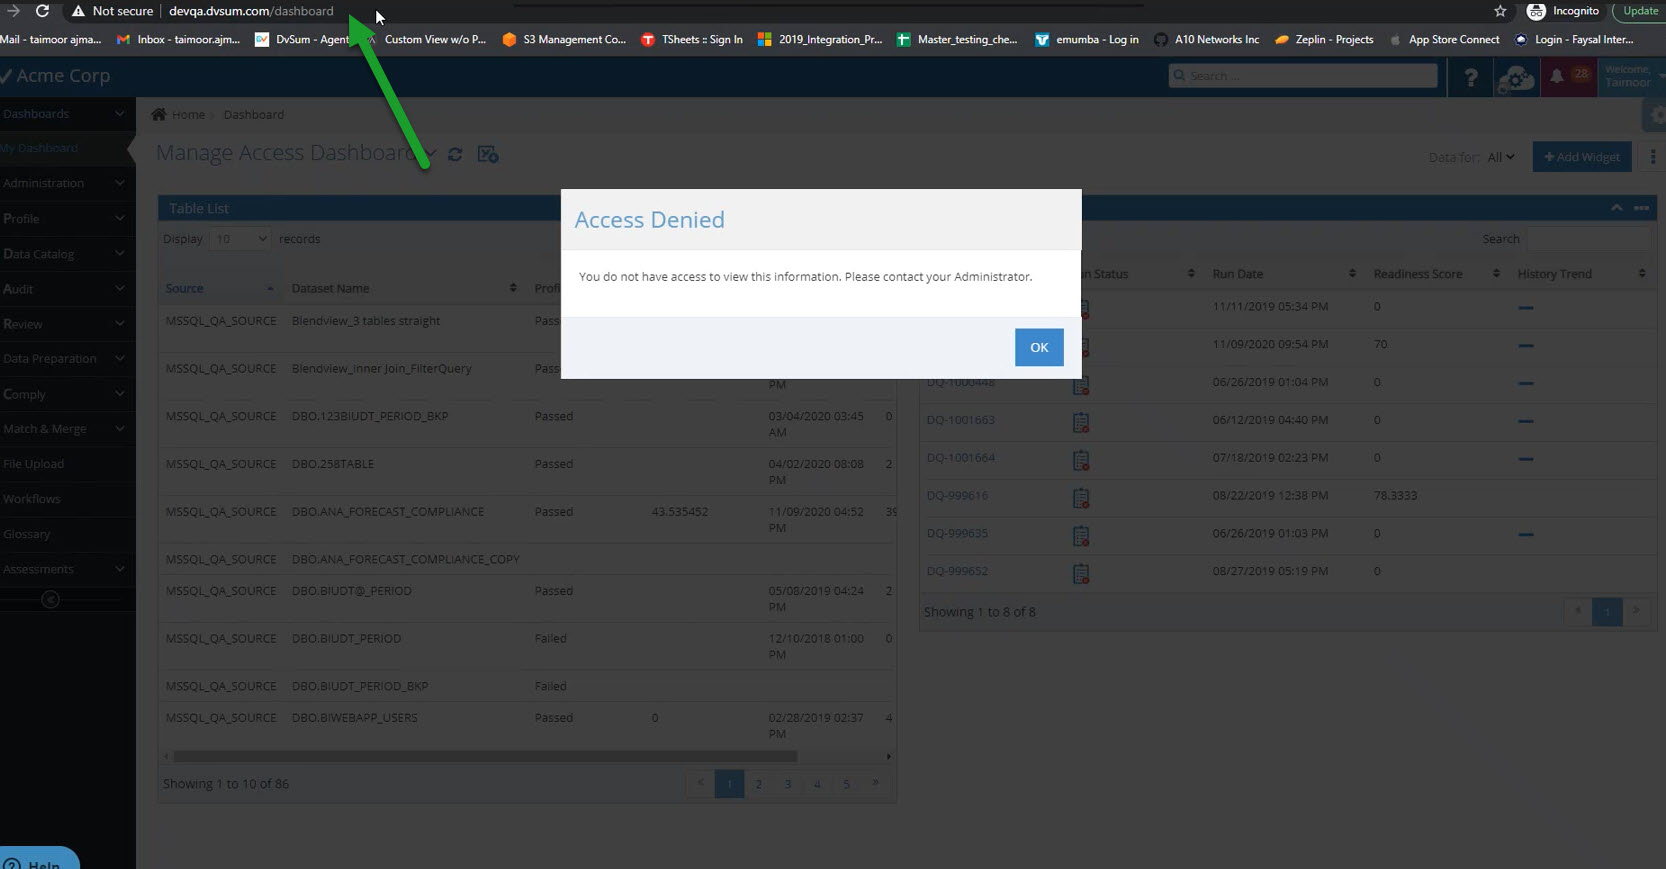Open the Zeplin Projects bookmark
This screenshot has height=869, width=1666.
coord(1324,39)
